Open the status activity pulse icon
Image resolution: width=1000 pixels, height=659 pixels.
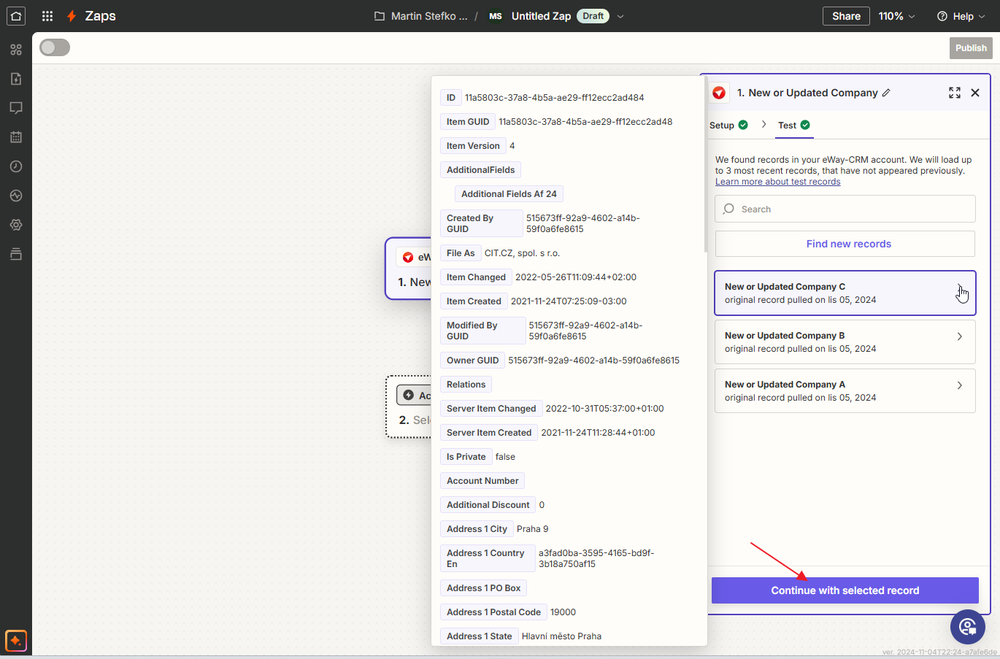(16, 196)
